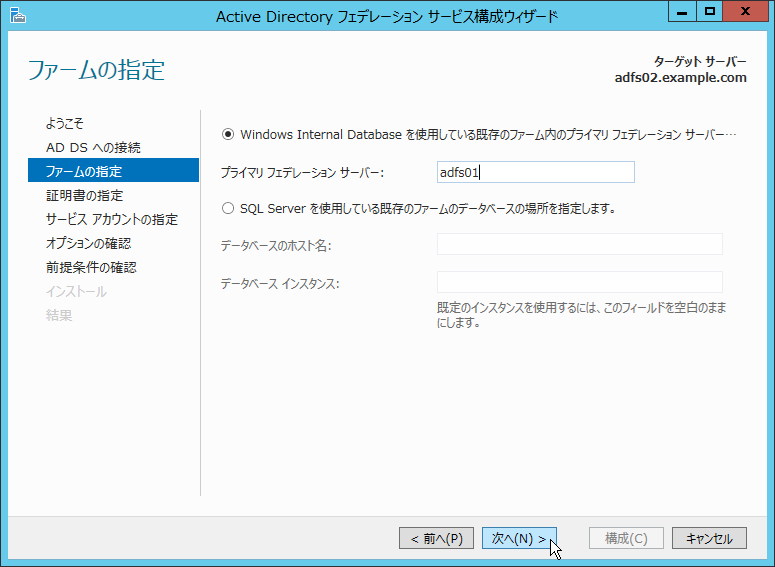The image size is (775, 567).
Task: Select the Windows Internal Database radio button
Action: [x=228, y=134]
